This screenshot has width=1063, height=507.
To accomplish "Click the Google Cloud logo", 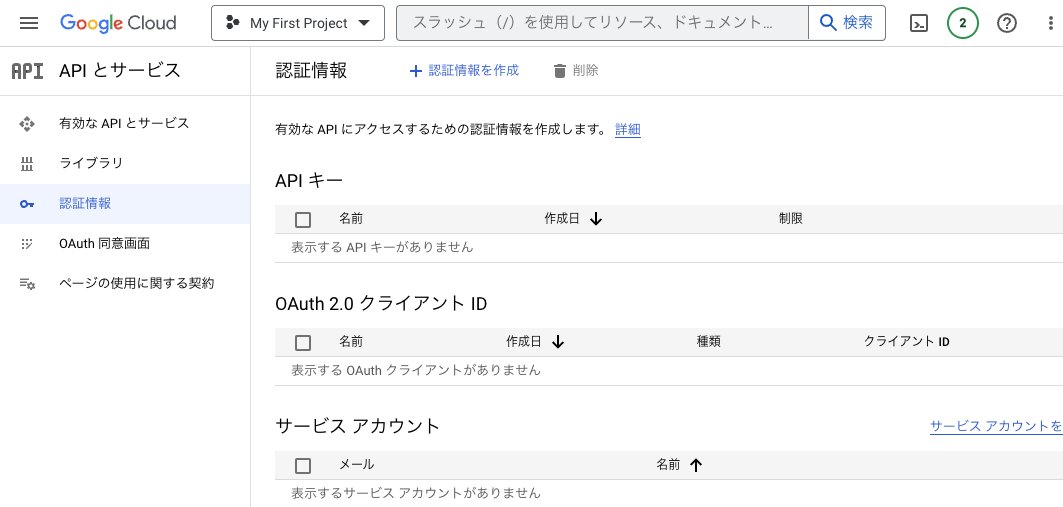I will point(118,23).
